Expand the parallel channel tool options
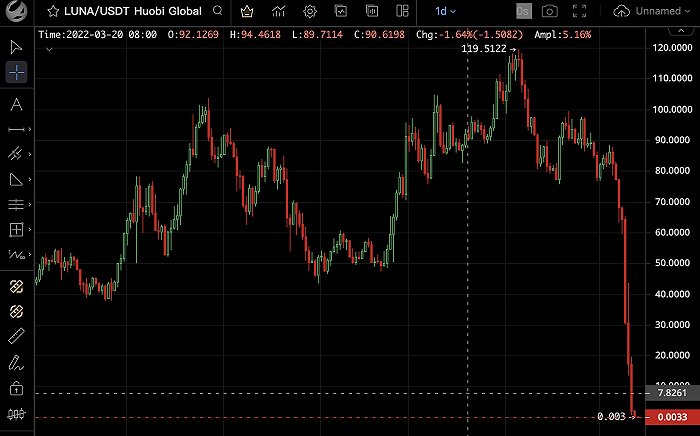 click(x=30, y=154)
